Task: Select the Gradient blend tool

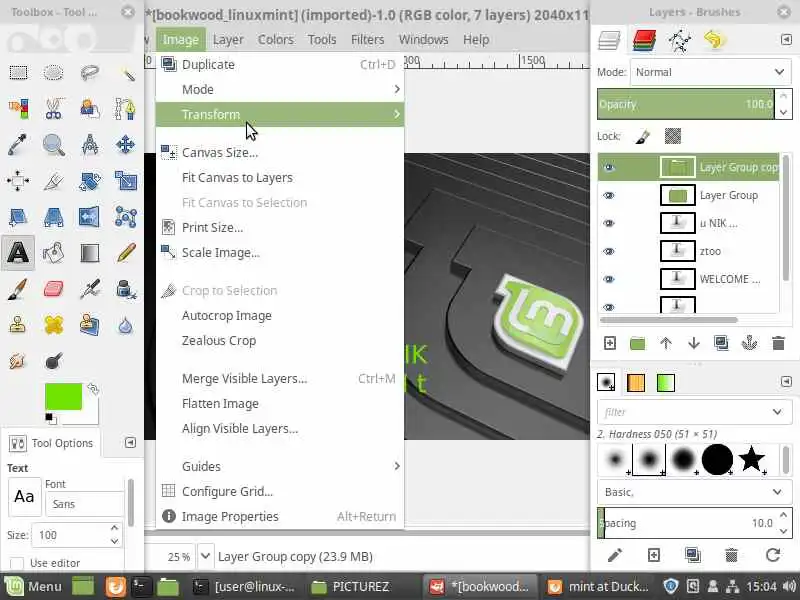Action: tap(90, 253)
